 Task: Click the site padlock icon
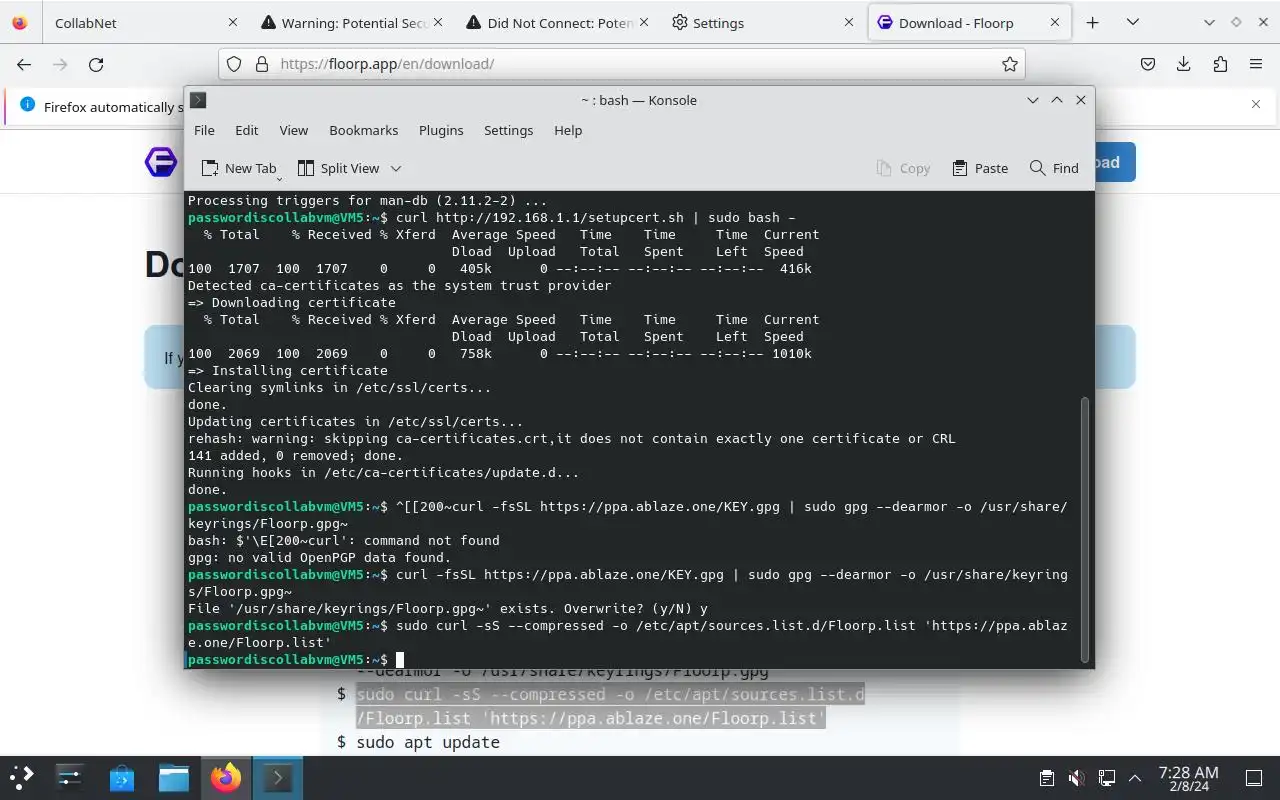coord(262,64)
